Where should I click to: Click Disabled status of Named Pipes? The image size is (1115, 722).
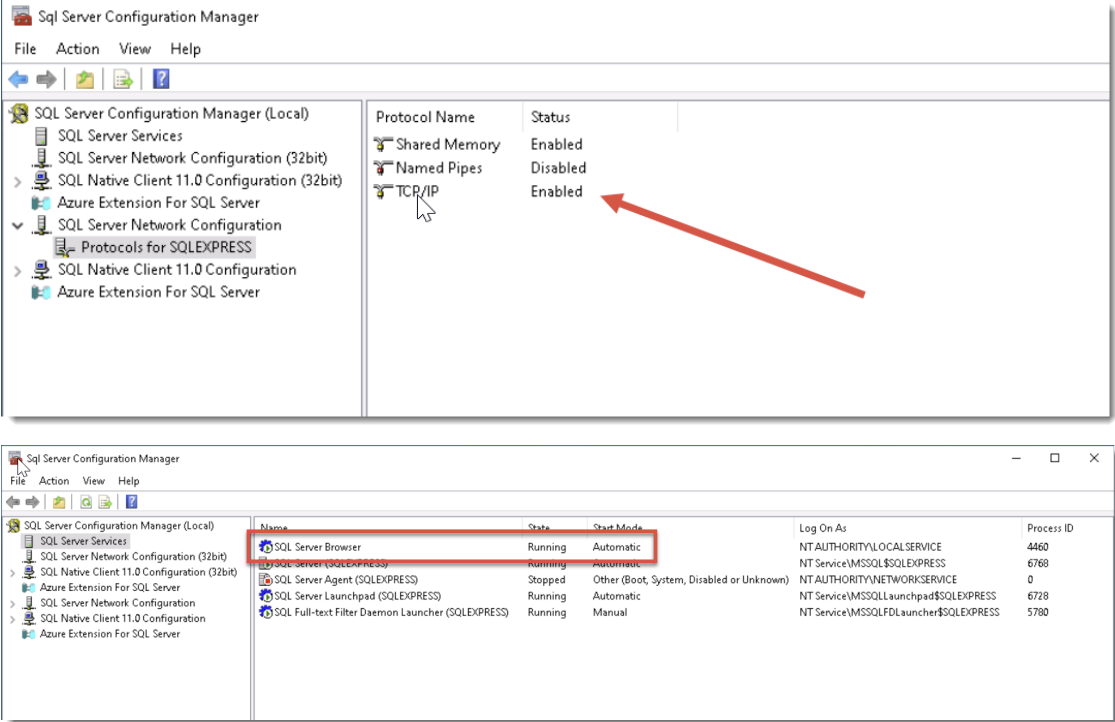click(x=558, y=168)
